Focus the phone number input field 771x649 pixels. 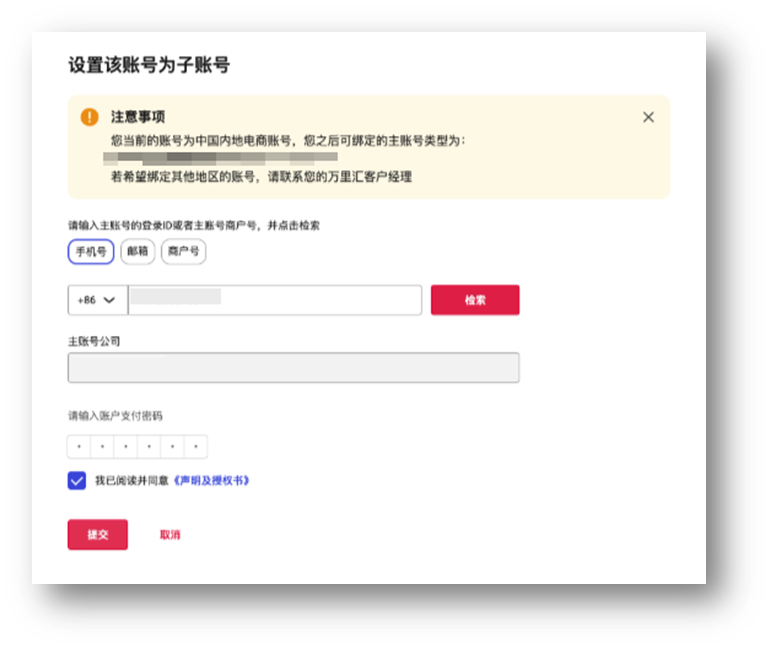pos(275,300)
